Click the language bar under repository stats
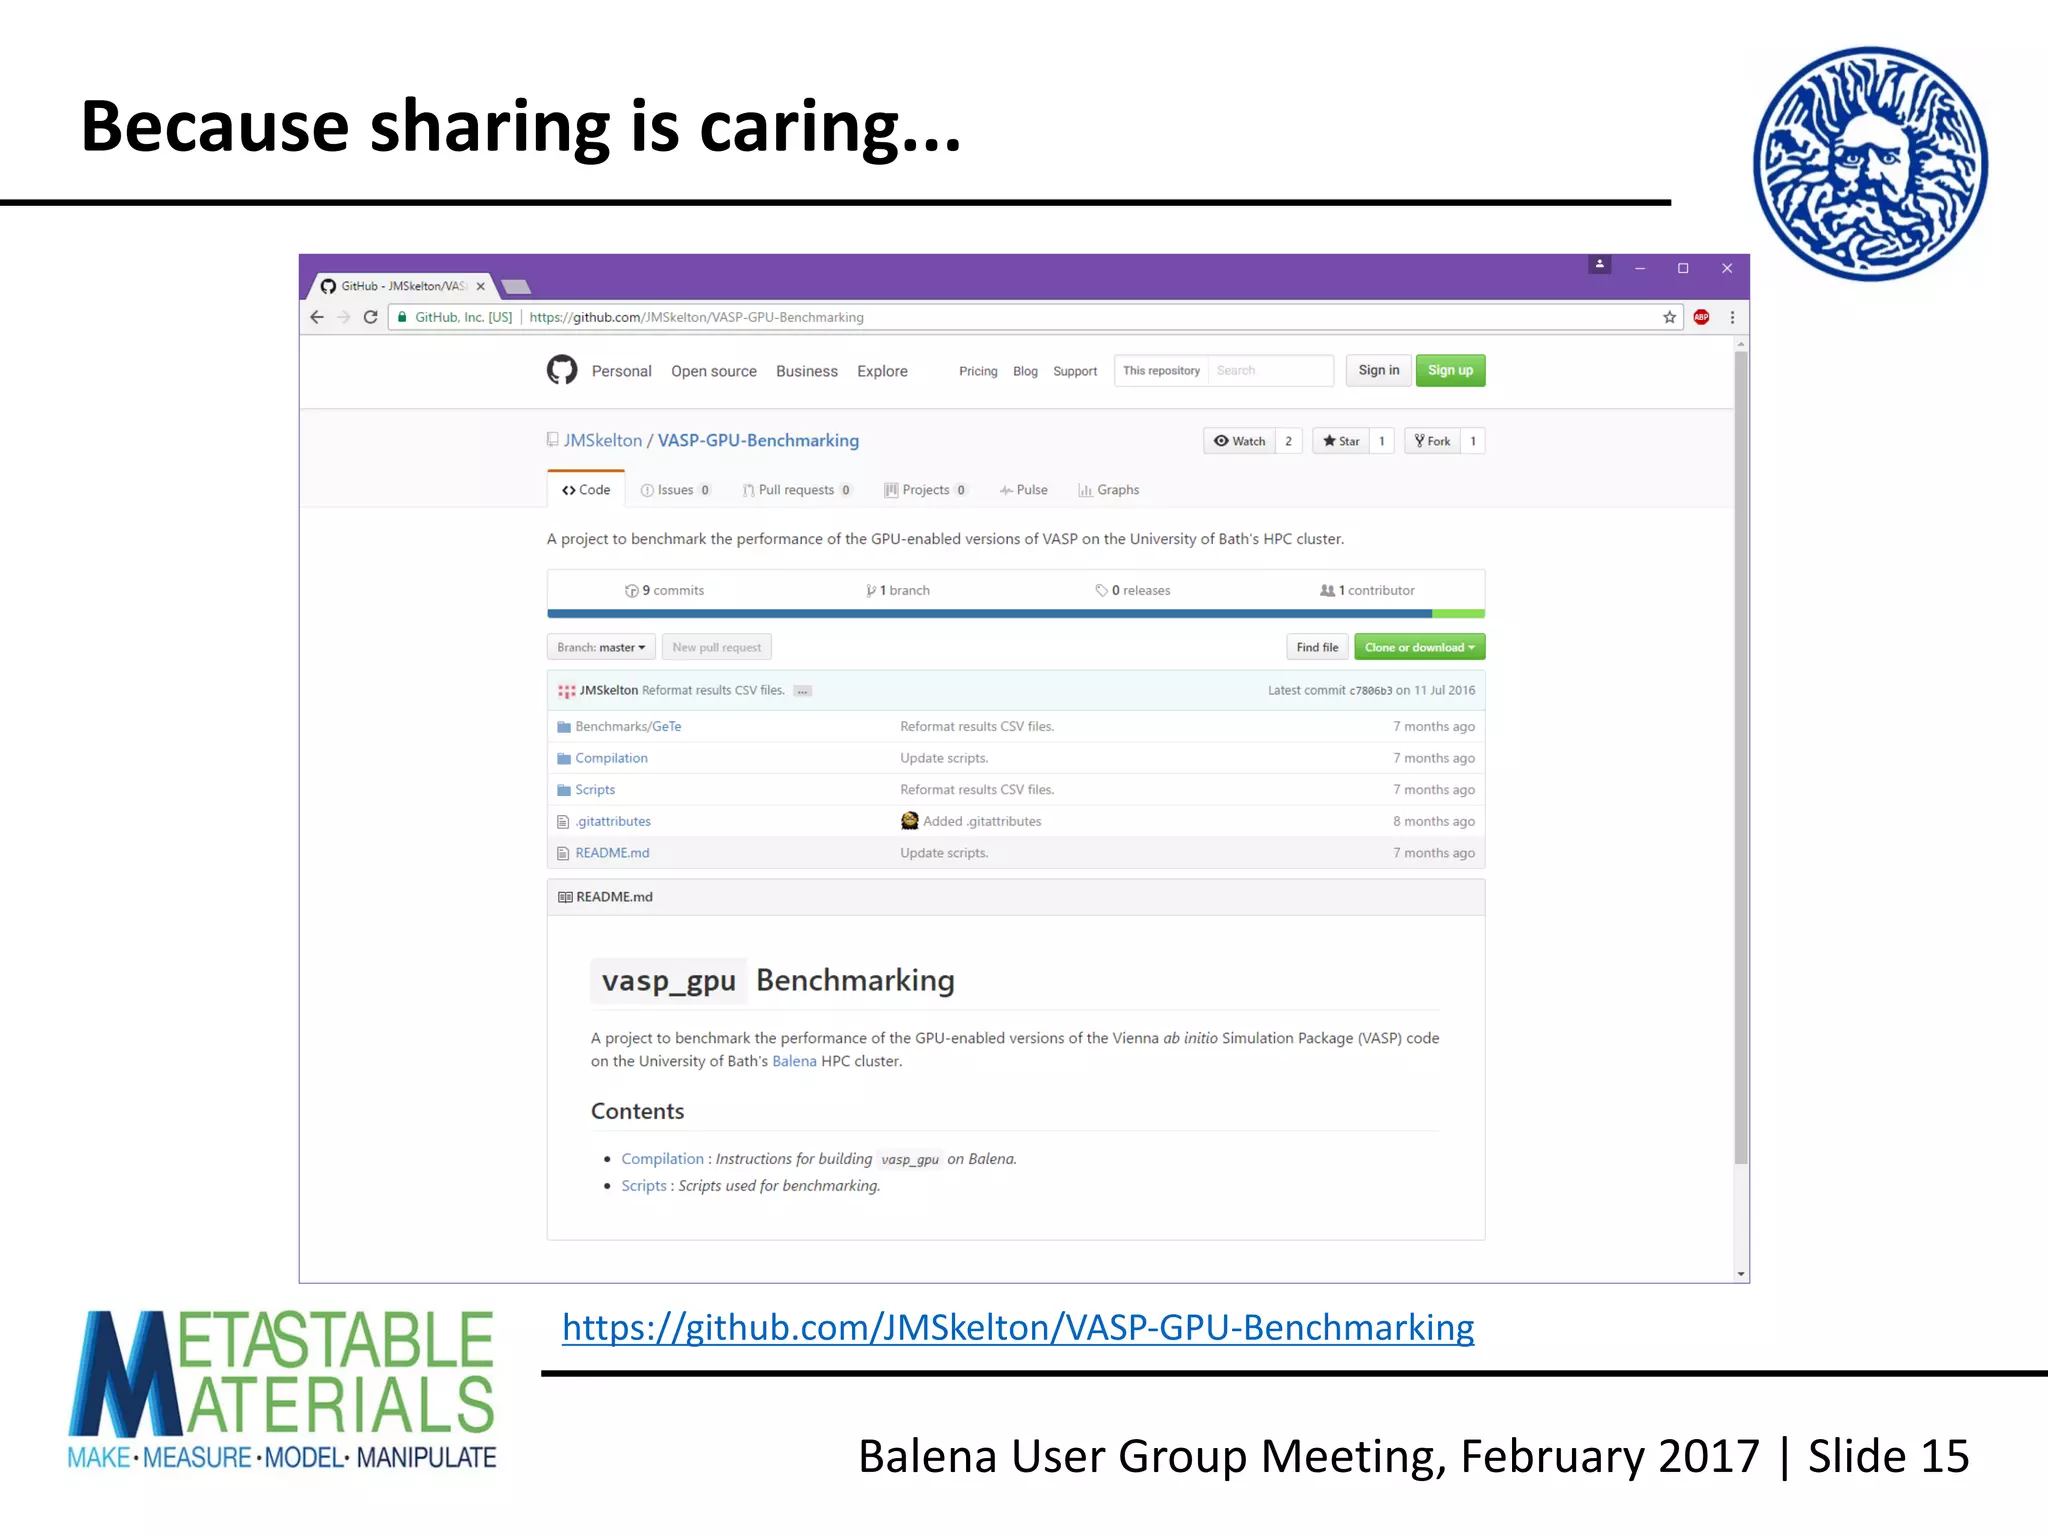The height and width of the screenshot is (1536, 2048). 1015,614
